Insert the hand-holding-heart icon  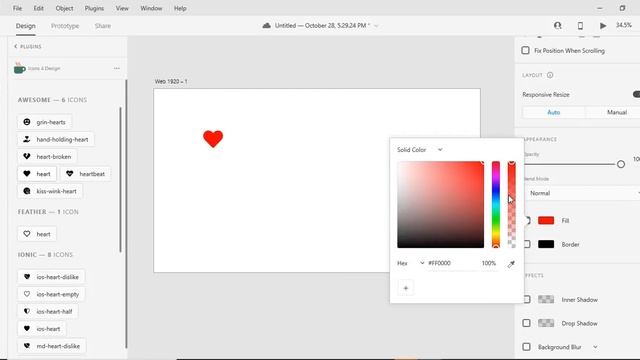click(x=56, y=139)
